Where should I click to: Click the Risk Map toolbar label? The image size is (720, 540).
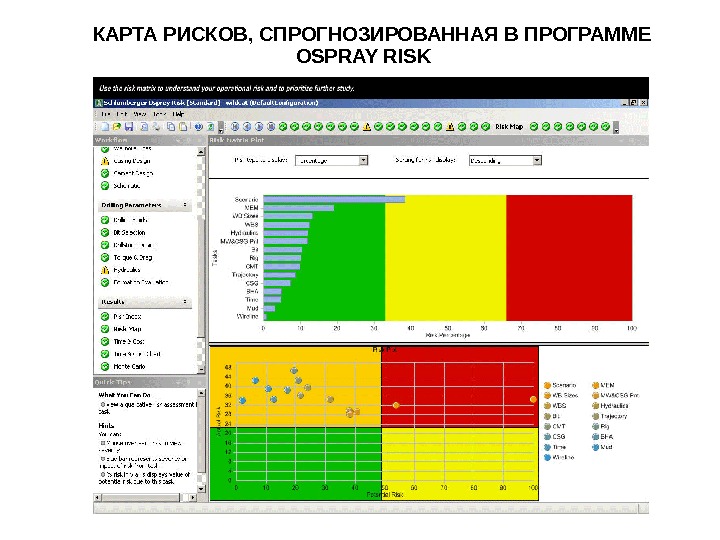(x=509, y=127)
